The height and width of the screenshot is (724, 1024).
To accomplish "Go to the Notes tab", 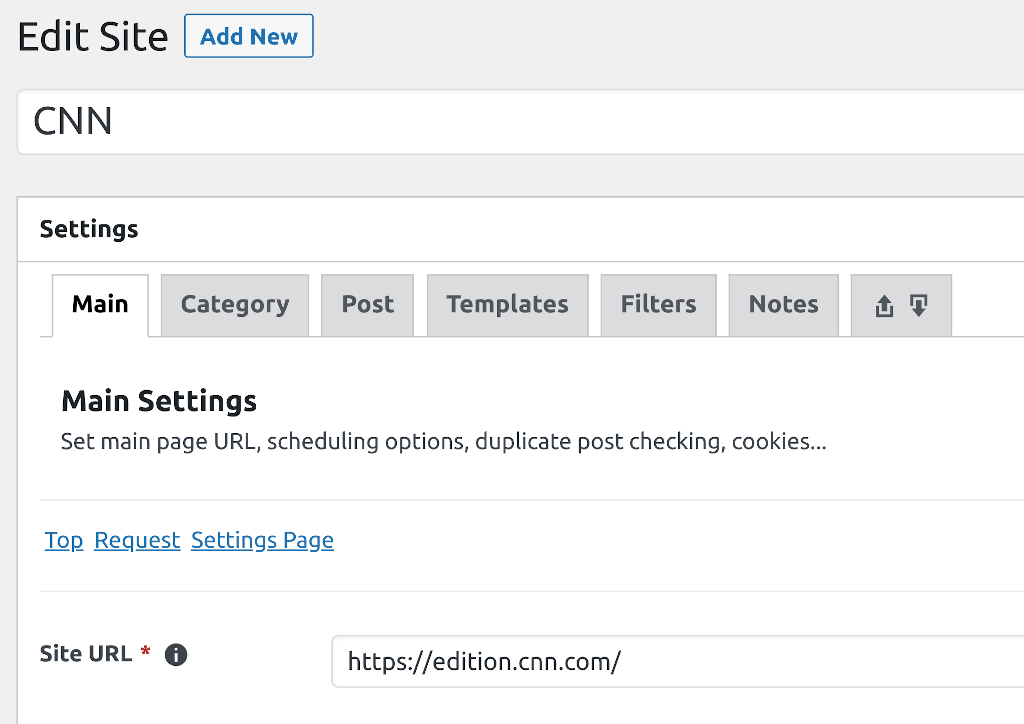I will [x=784, y=305].
